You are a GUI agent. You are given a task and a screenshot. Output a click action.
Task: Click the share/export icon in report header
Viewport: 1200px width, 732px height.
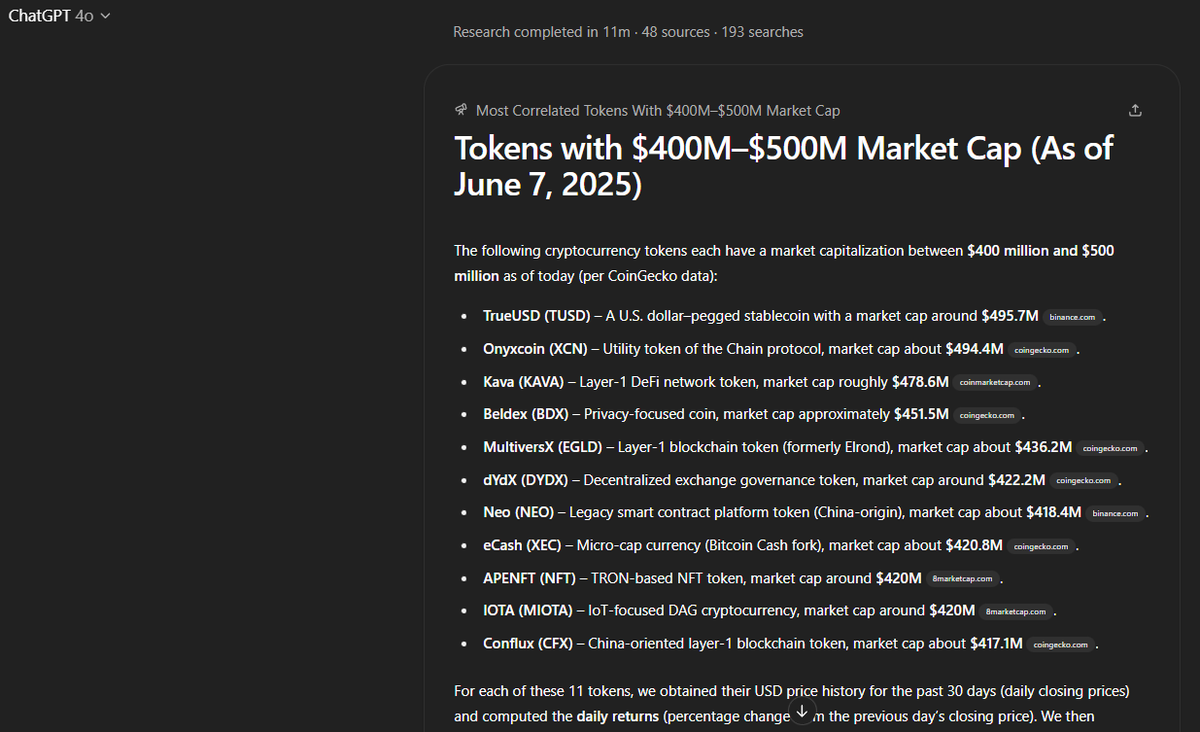[x=1134, y=110]
